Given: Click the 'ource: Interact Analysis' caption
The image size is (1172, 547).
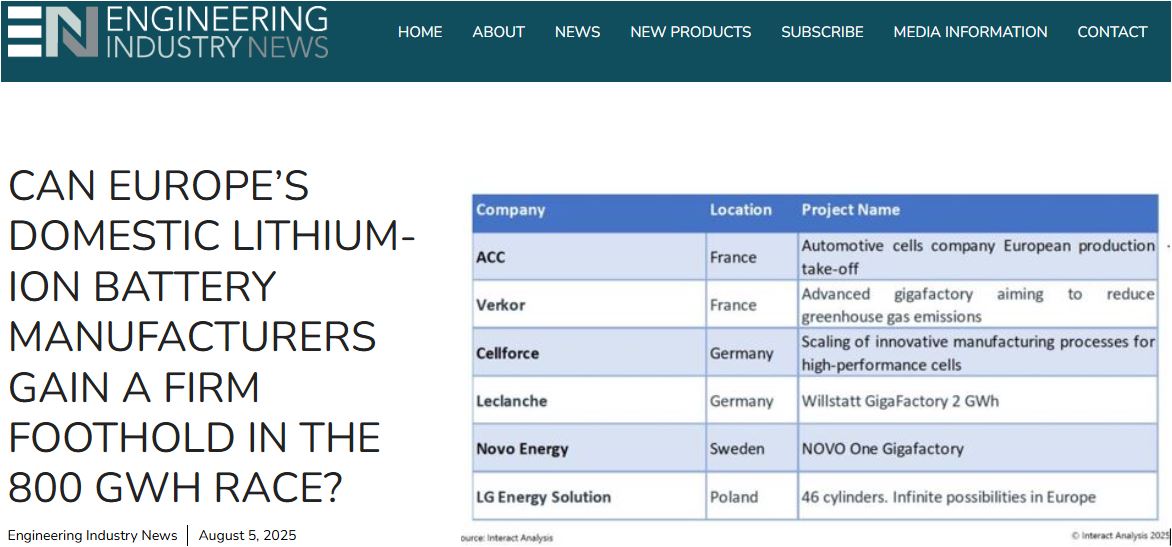Looking at the screenshot, I should tap(506, 537).
